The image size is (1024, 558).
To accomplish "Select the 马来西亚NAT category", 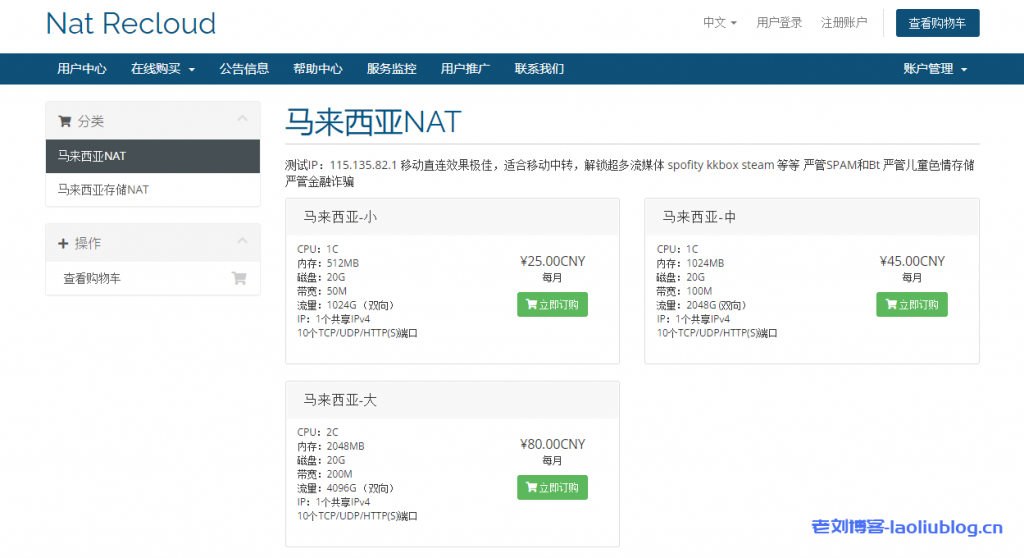I will point(153,156).
